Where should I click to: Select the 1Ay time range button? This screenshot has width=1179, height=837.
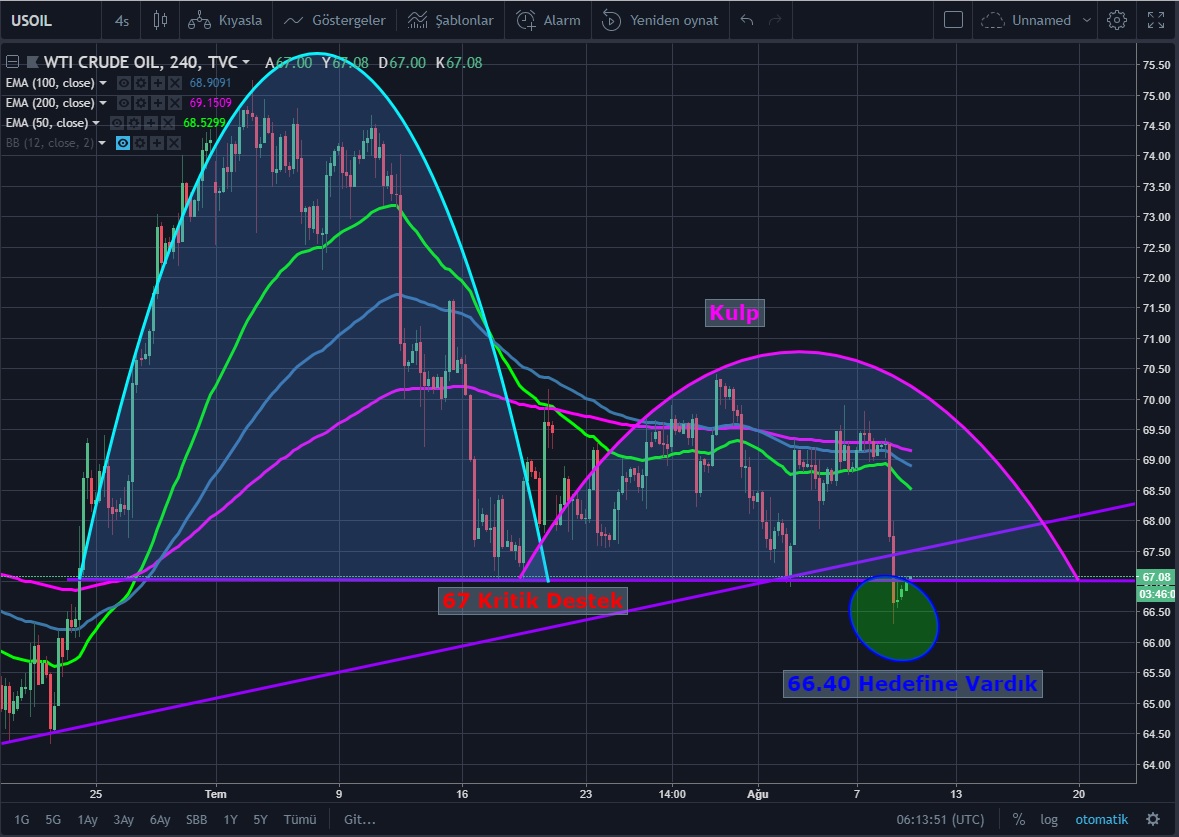(x=89, y=819)
